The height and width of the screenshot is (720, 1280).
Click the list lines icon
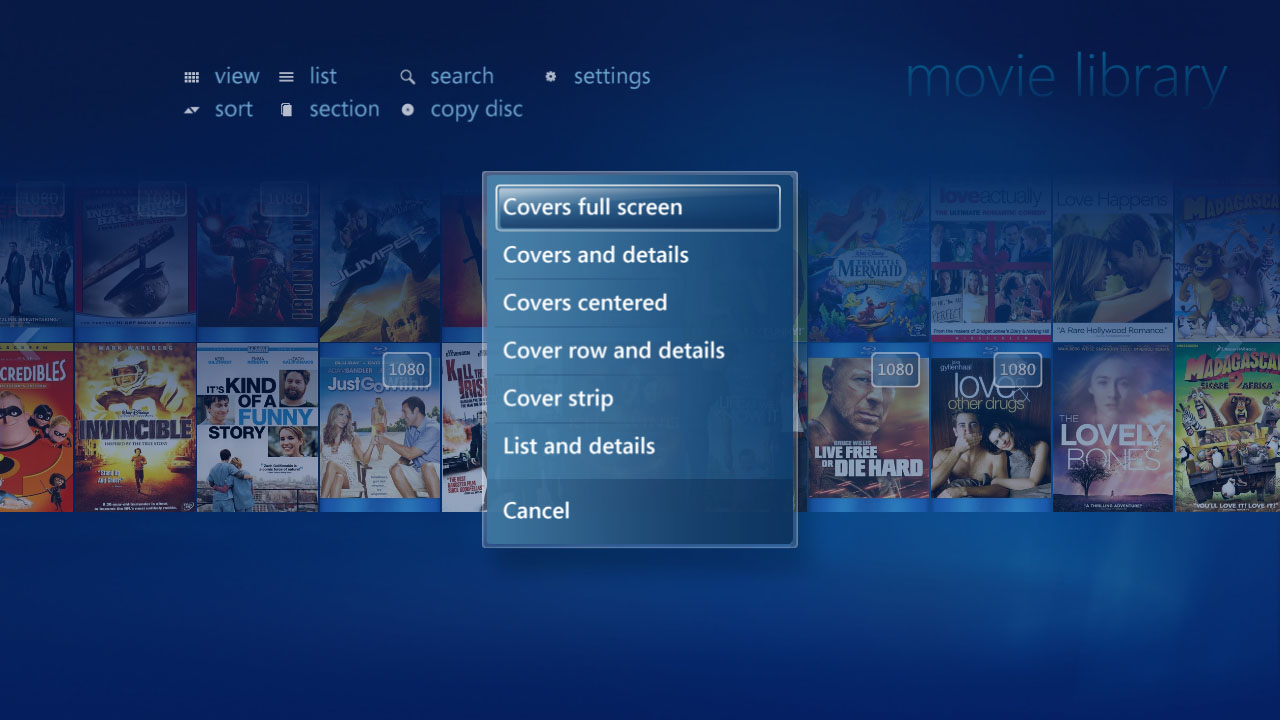tap(286, 77)
